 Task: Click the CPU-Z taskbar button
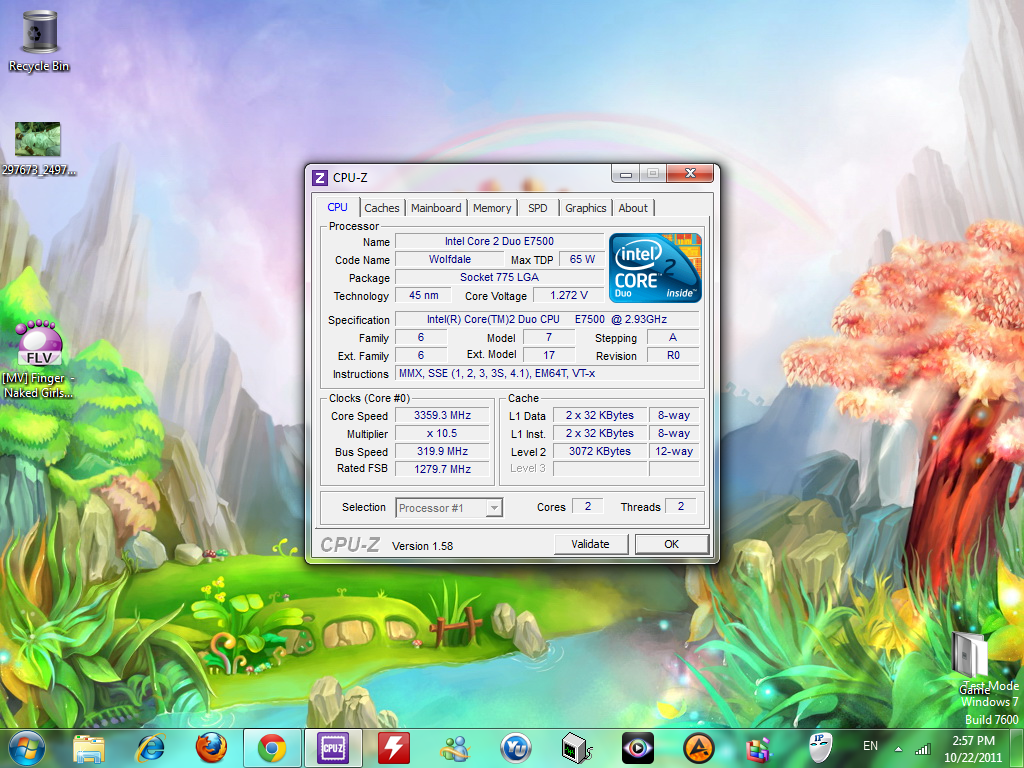[x=333, y=748]
